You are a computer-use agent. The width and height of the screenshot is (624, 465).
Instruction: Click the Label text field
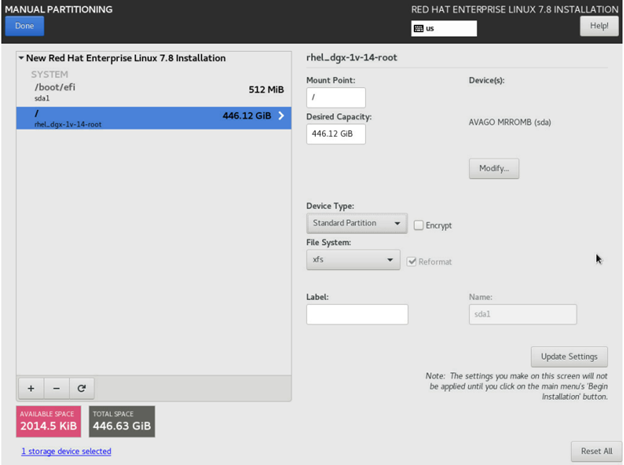[x=357, y=315]
